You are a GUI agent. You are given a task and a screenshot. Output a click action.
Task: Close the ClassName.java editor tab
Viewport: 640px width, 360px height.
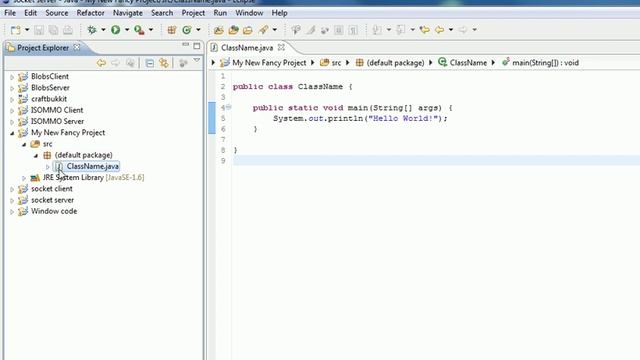pos(281,47)
